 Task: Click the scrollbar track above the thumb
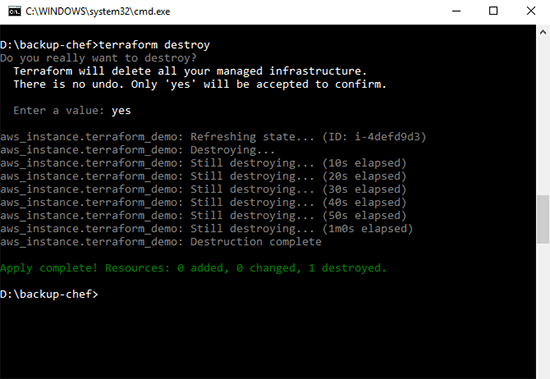click(x=543, y=117)
